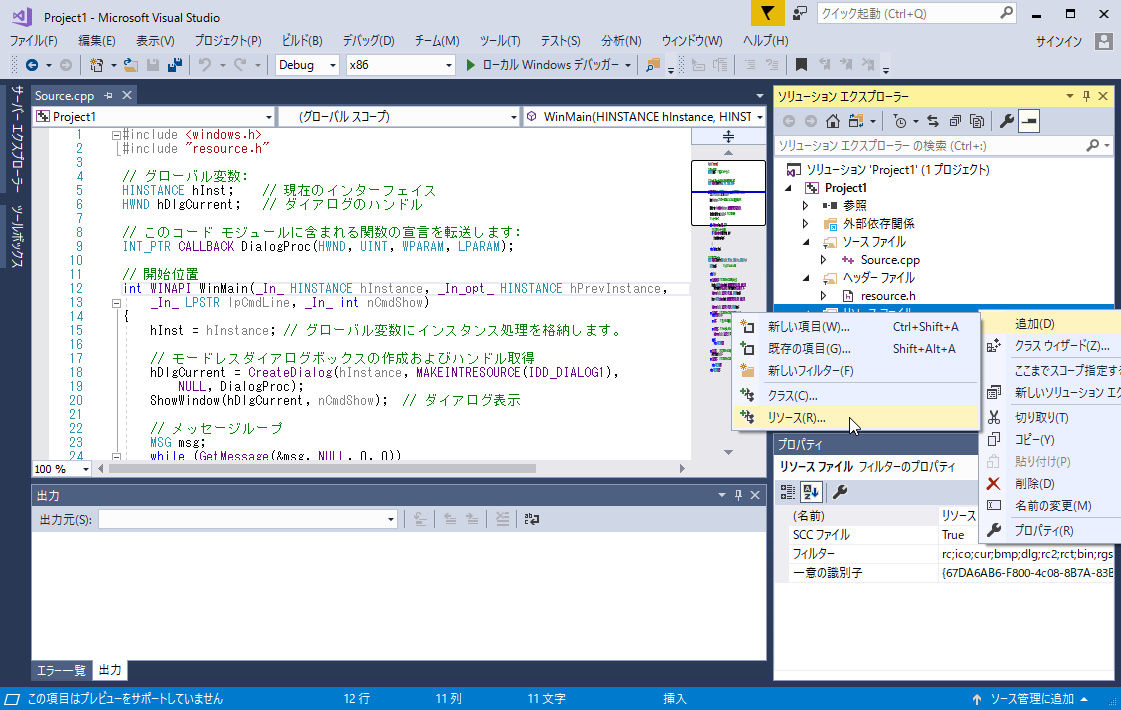The height and width of the screenshot is (710, 1121).
Task: Toggle Show All Files in Solution Explorer
Action: pyautogui.click(x=977, y=121)
